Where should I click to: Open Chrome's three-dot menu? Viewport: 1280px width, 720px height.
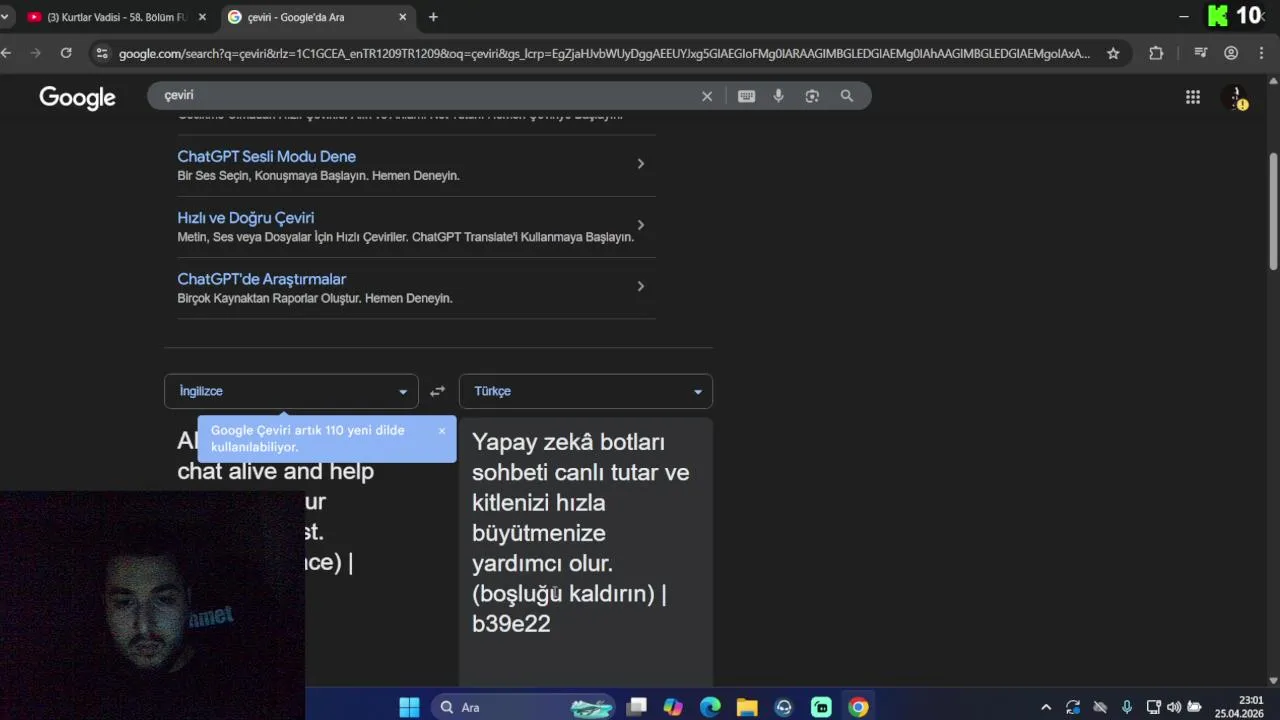coord(1261,53)
